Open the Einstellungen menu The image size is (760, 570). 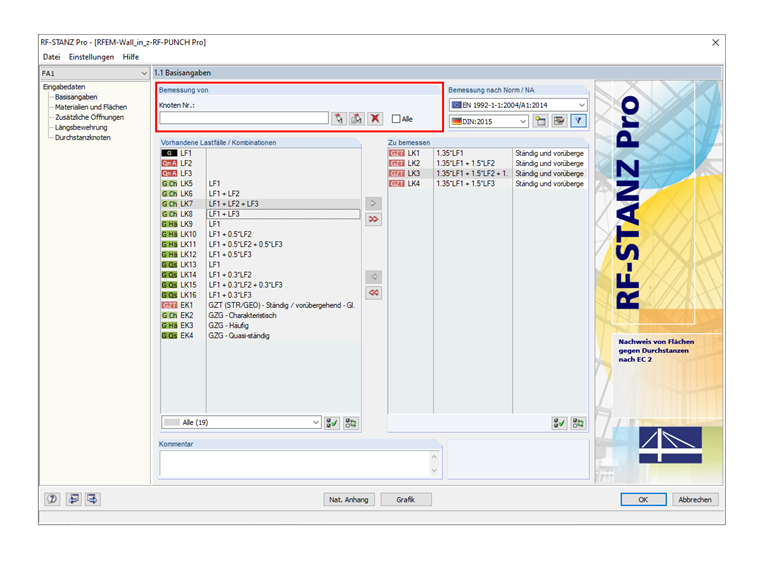pos(91,57)
